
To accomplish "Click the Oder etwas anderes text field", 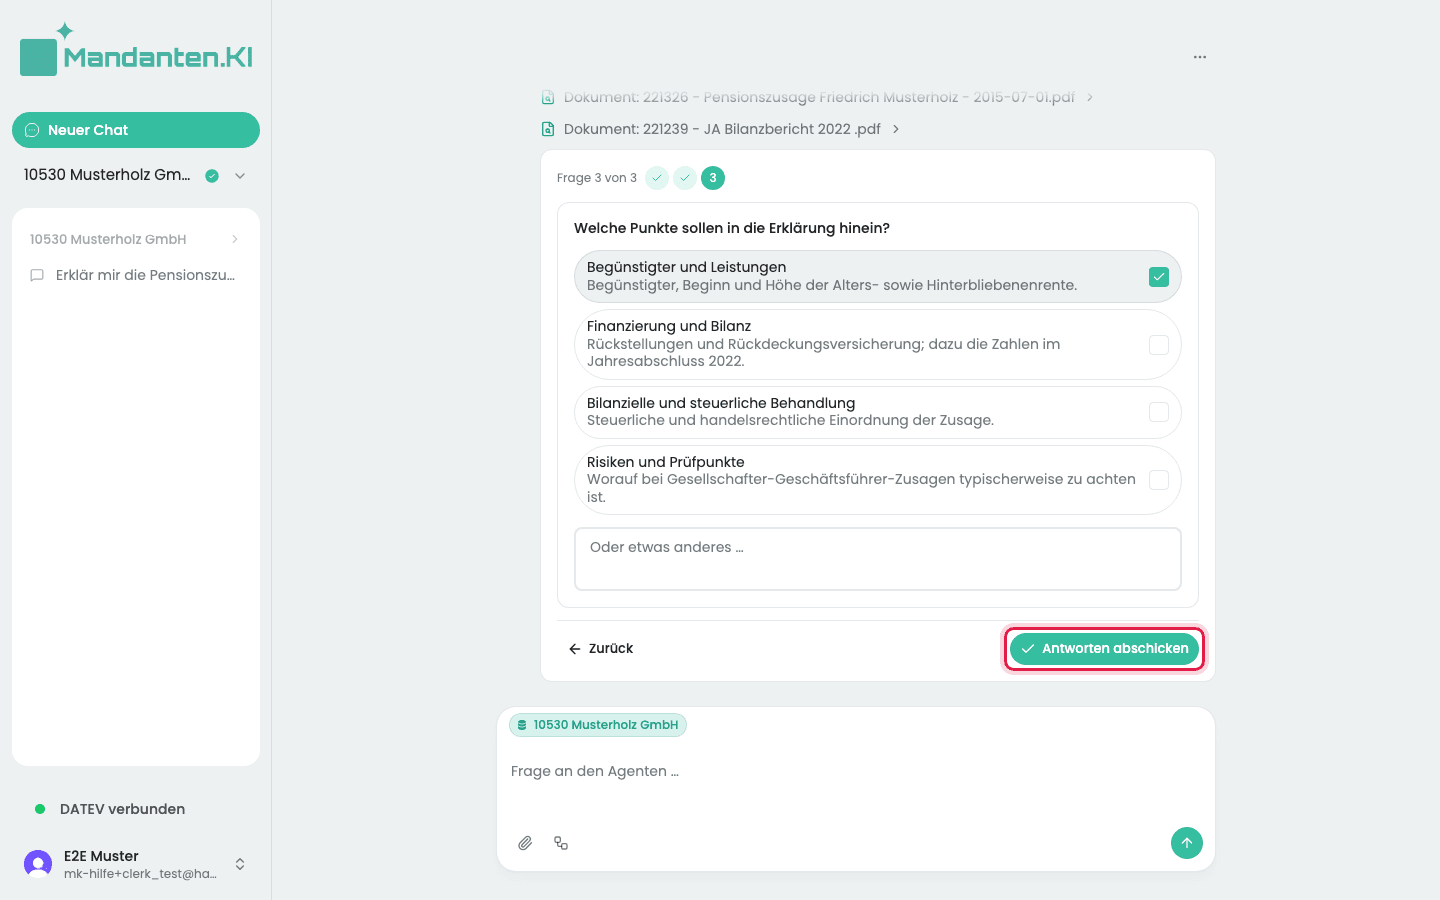I will click(878, 559).
